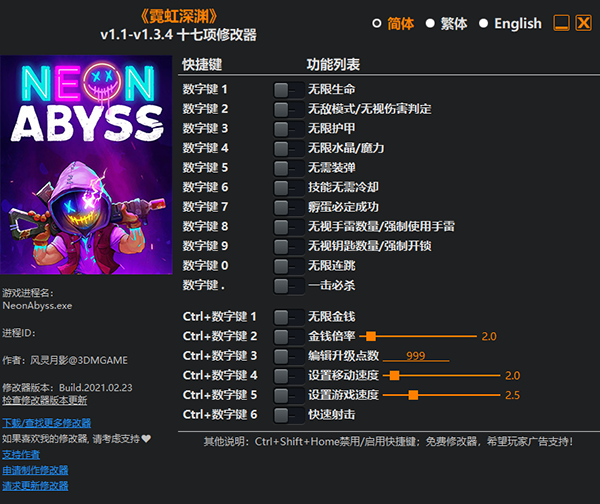
Task: Close the trainer with orange X icon
Action: (584, 23)
